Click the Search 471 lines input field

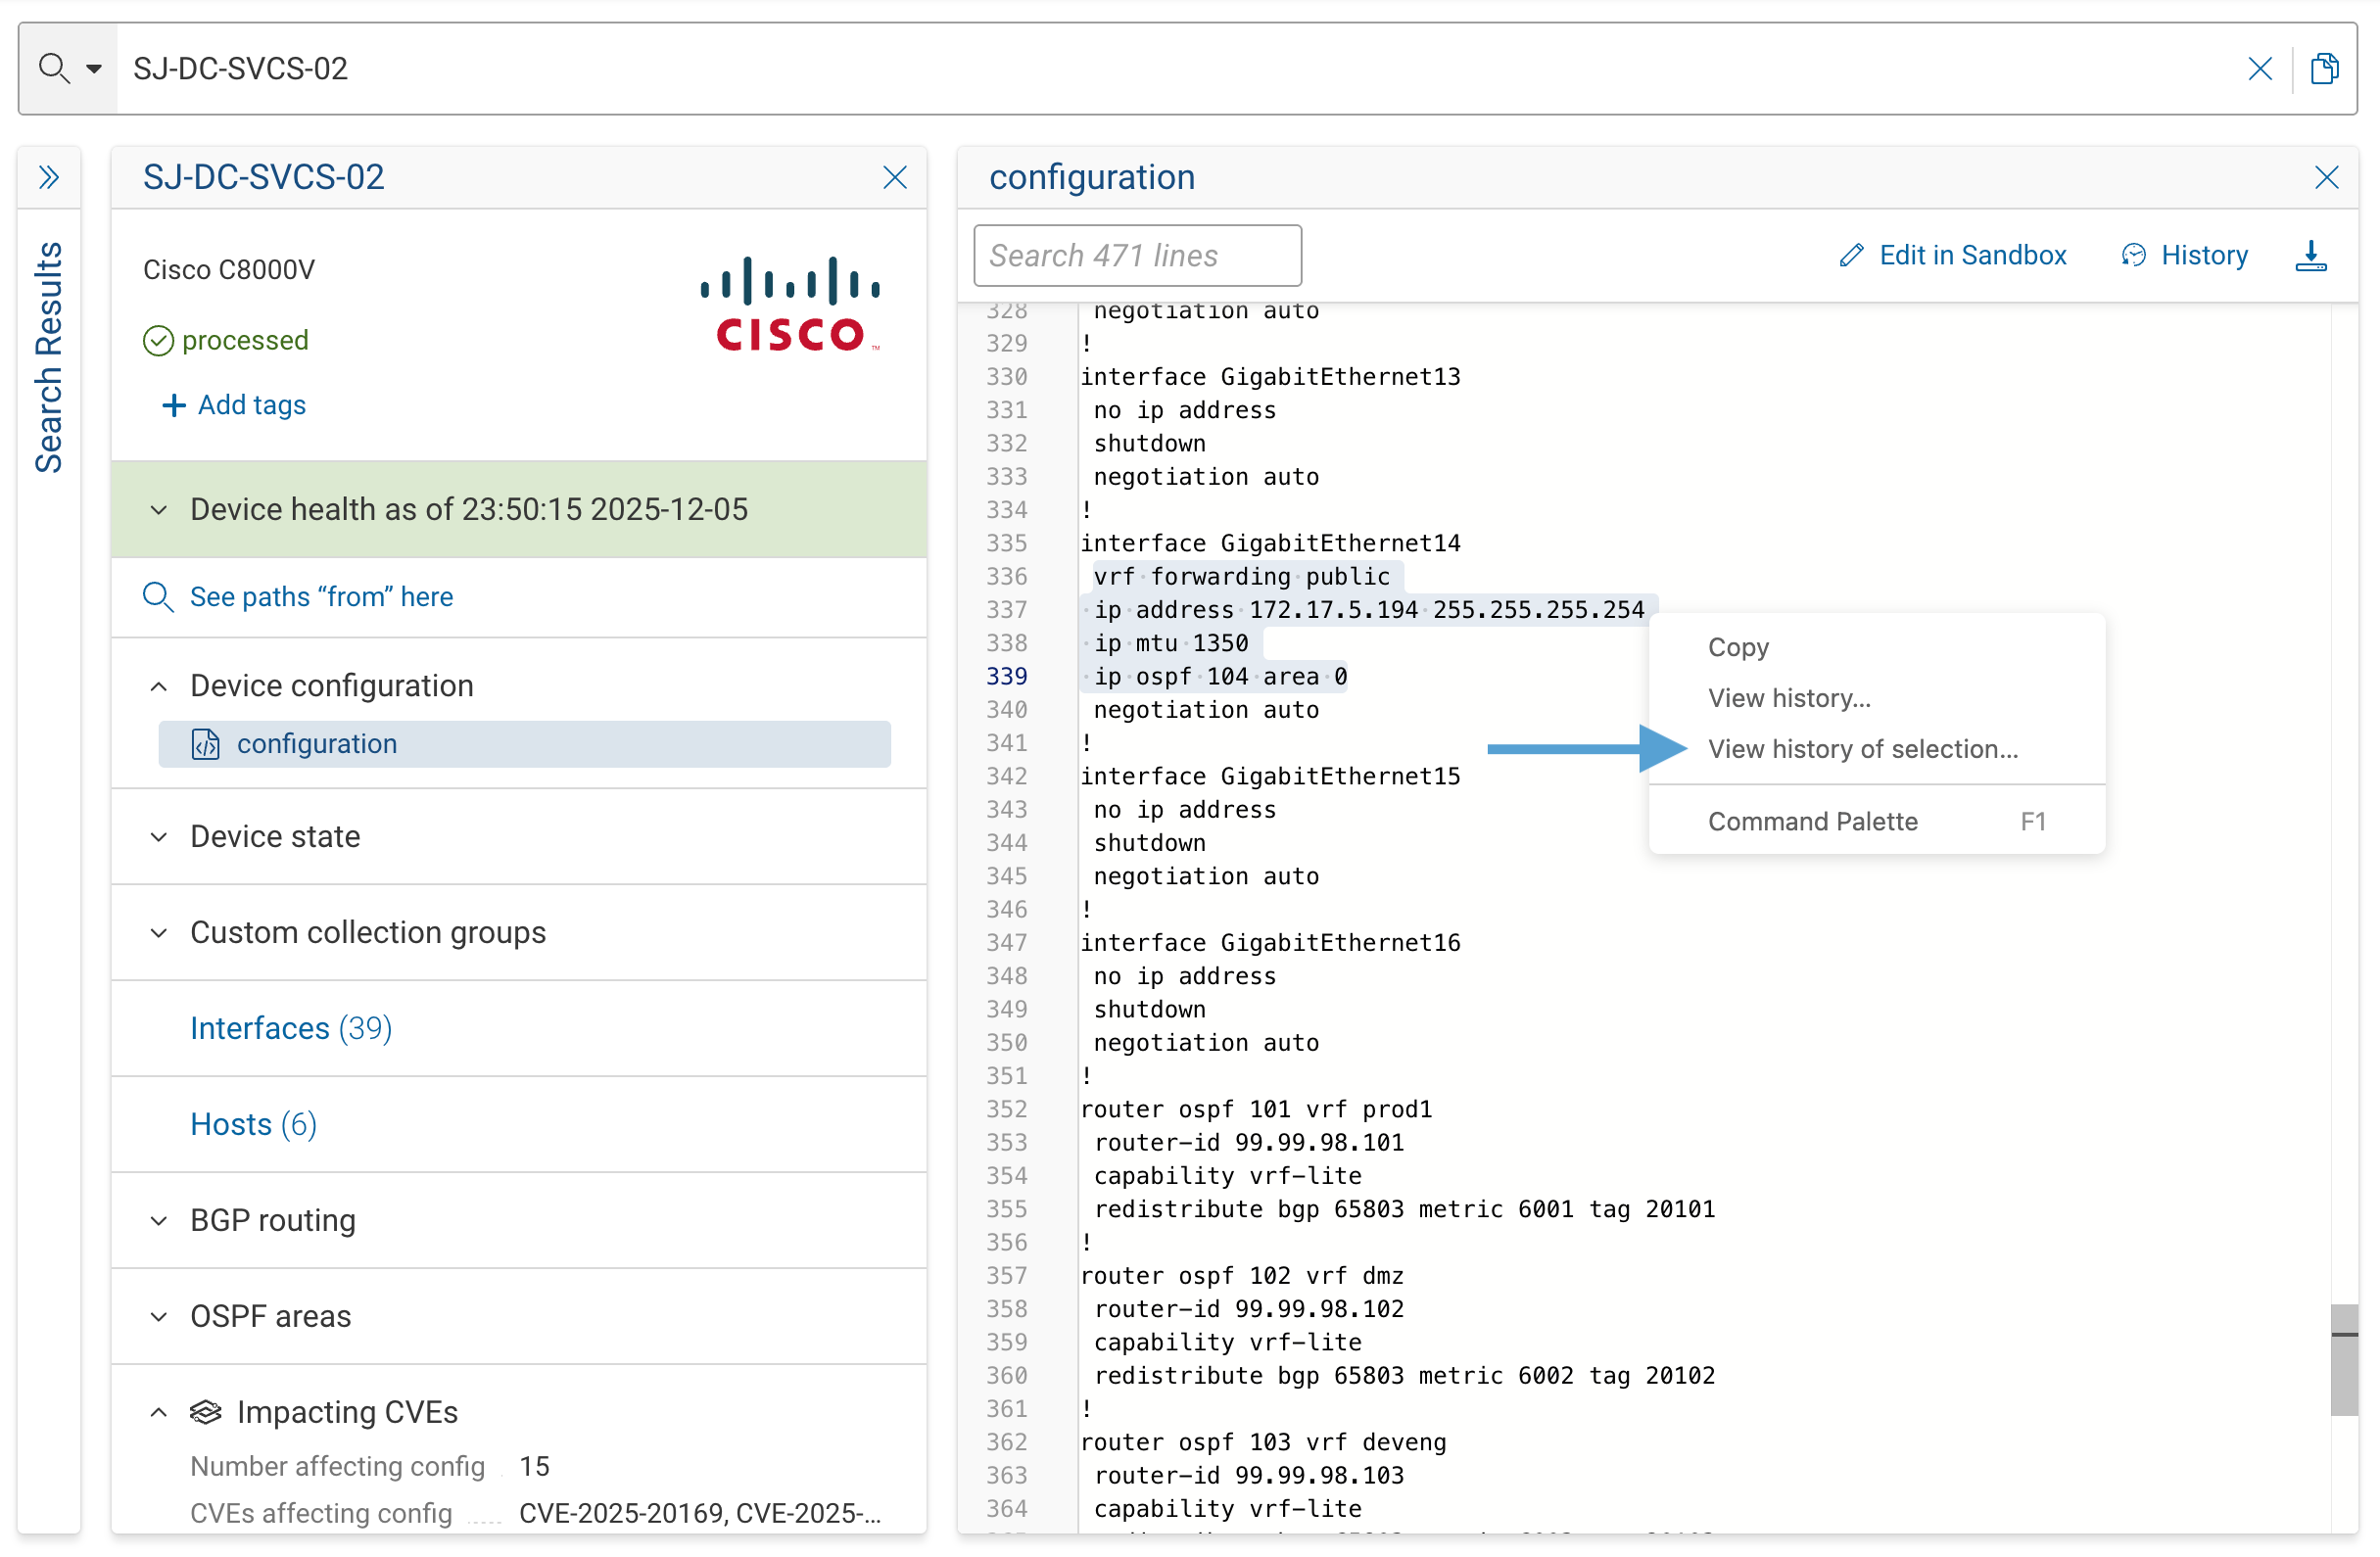point(1136,255)
